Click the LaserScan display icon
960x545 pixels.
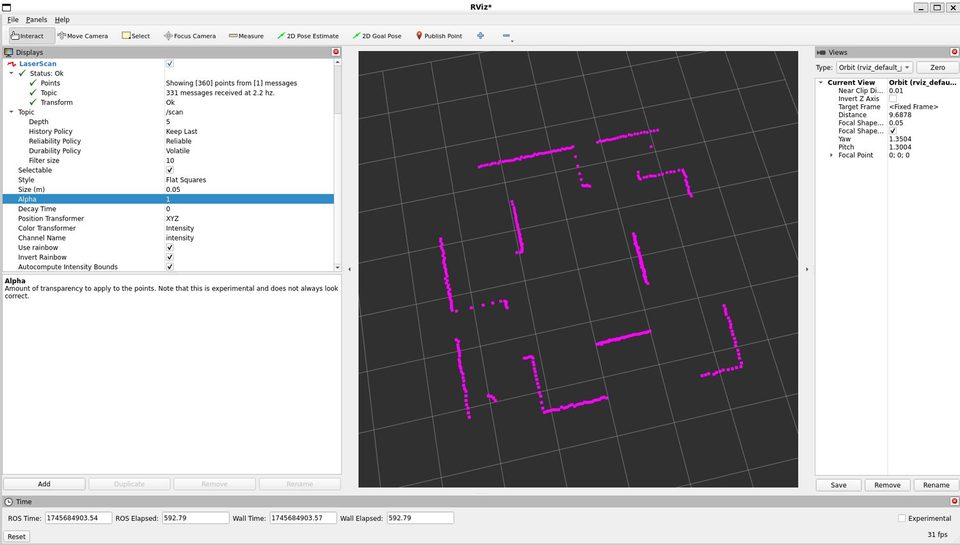(x=12, y=64)
